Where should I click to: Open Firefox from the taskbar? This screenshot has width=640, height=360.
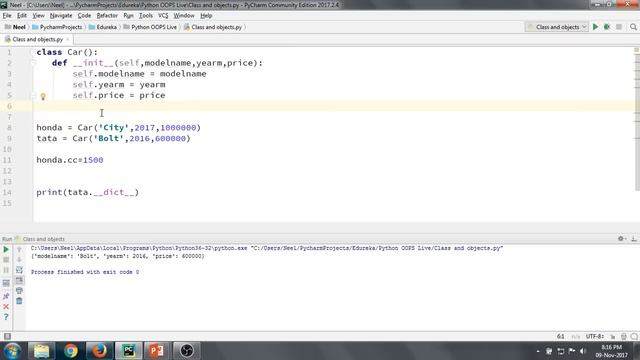tap(100, 351)
